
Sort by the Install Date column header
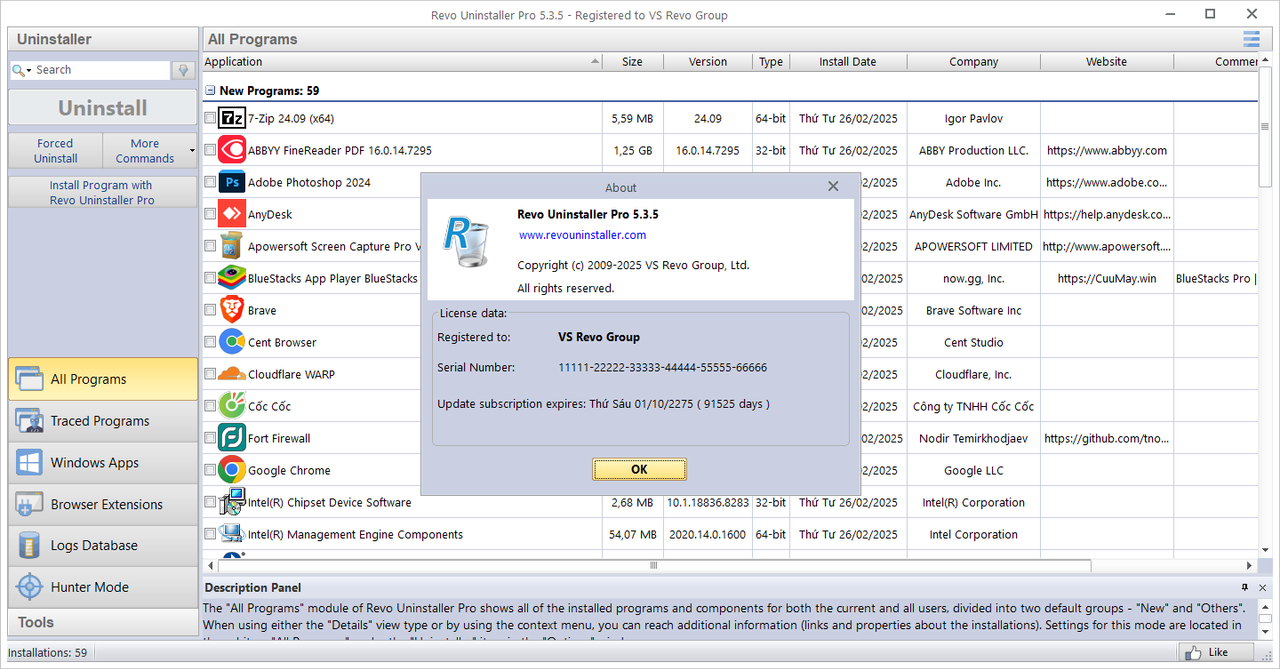848,62
